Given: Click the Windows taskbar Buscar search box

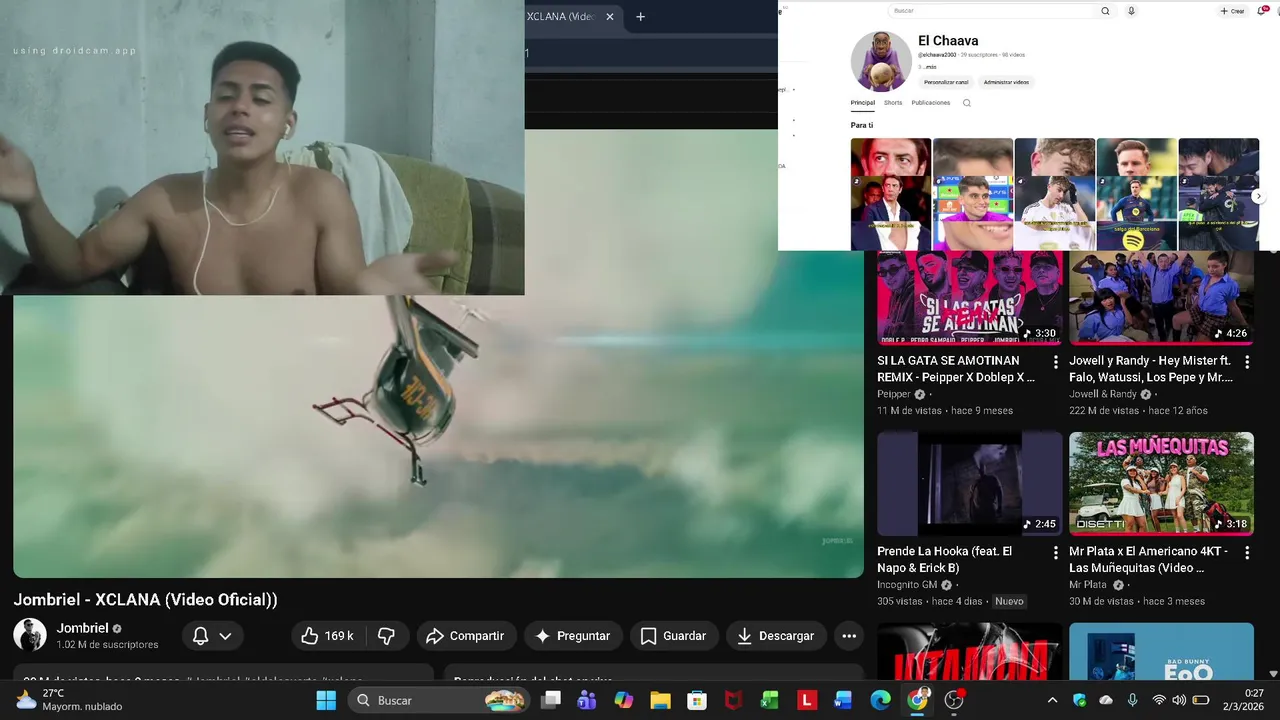Looking at the screenshot, I should [x=440, y=700].
